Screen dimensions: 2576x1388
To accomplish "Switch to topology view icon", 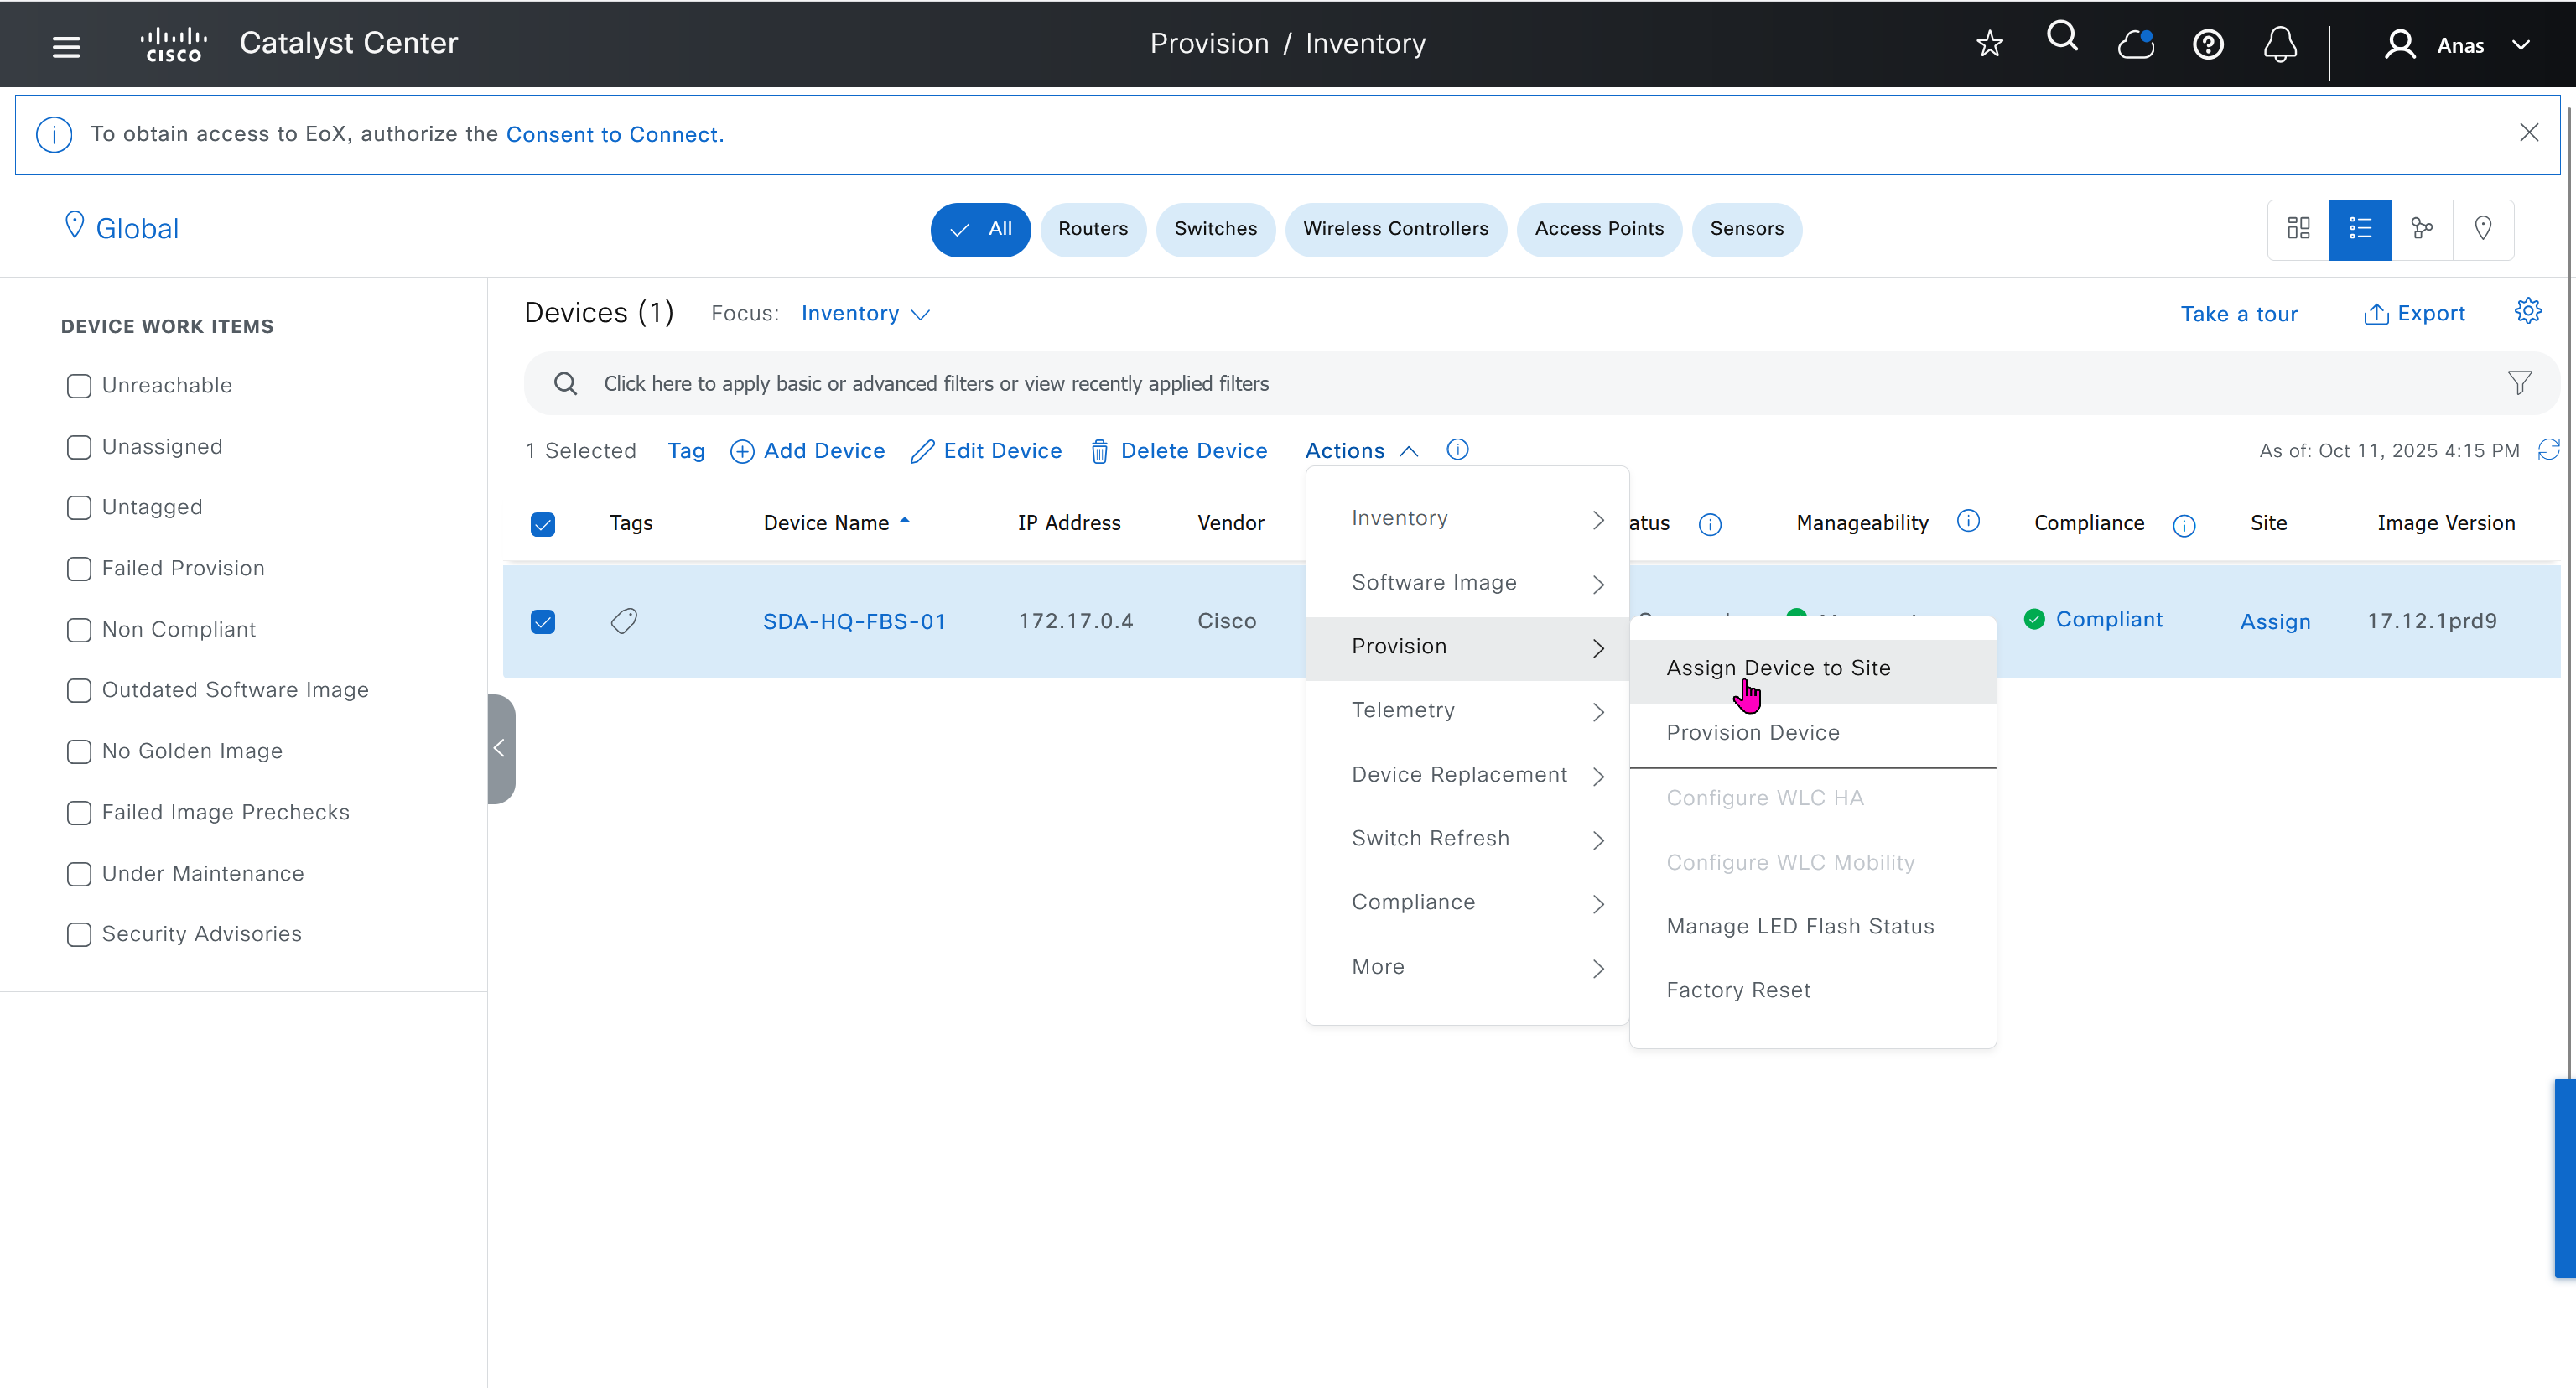I will (x=2421, y=229).
